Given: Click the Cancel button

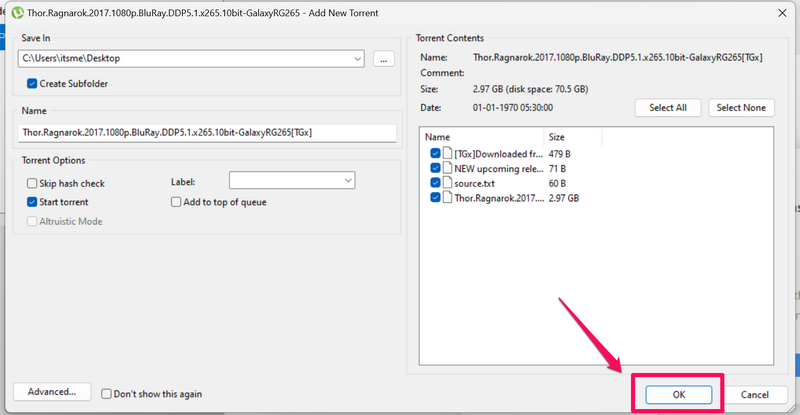Looking at the screenshot, I should pos(755,395).
